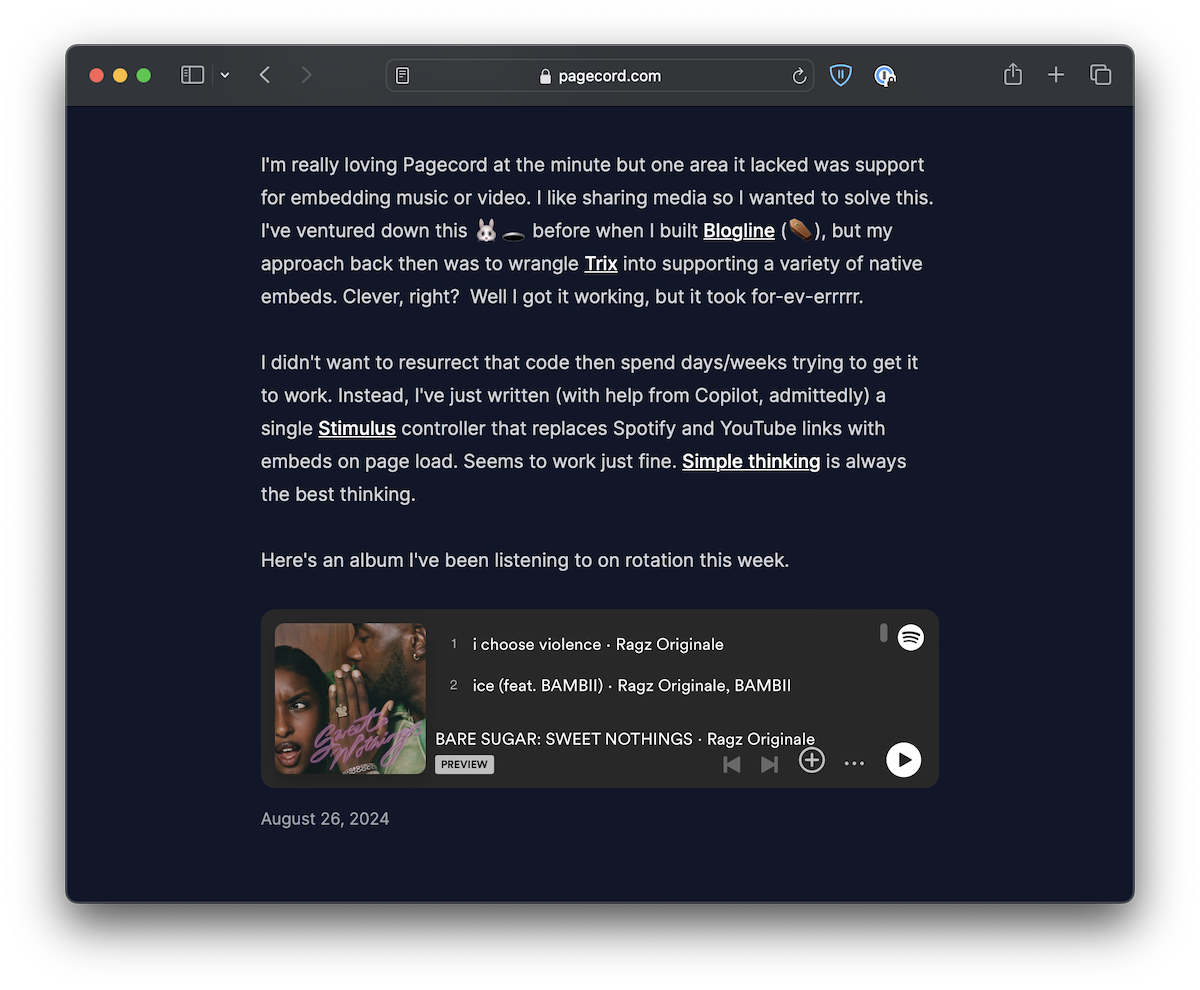Open the 1Password extension icon

click(x=885, y=76)
